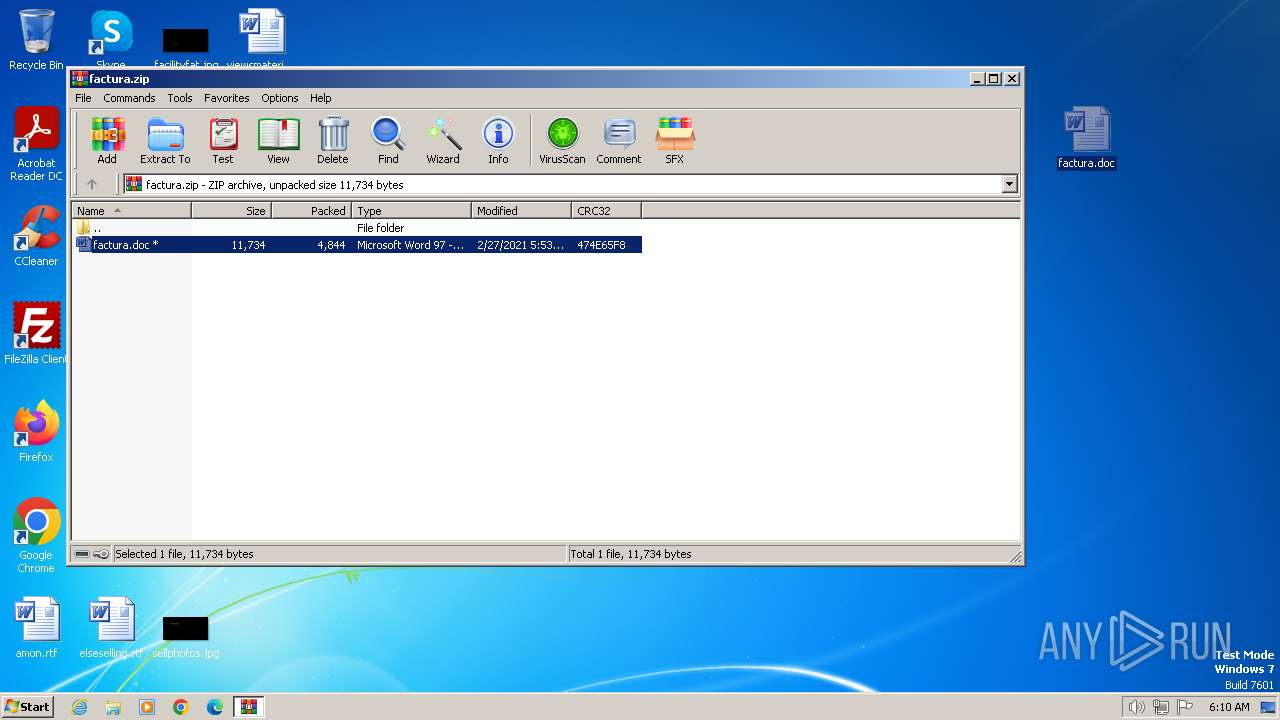Viewport: 1280px width, 720px height.
Task: Click the Delete trash can icon
Action: click(333, 140)
